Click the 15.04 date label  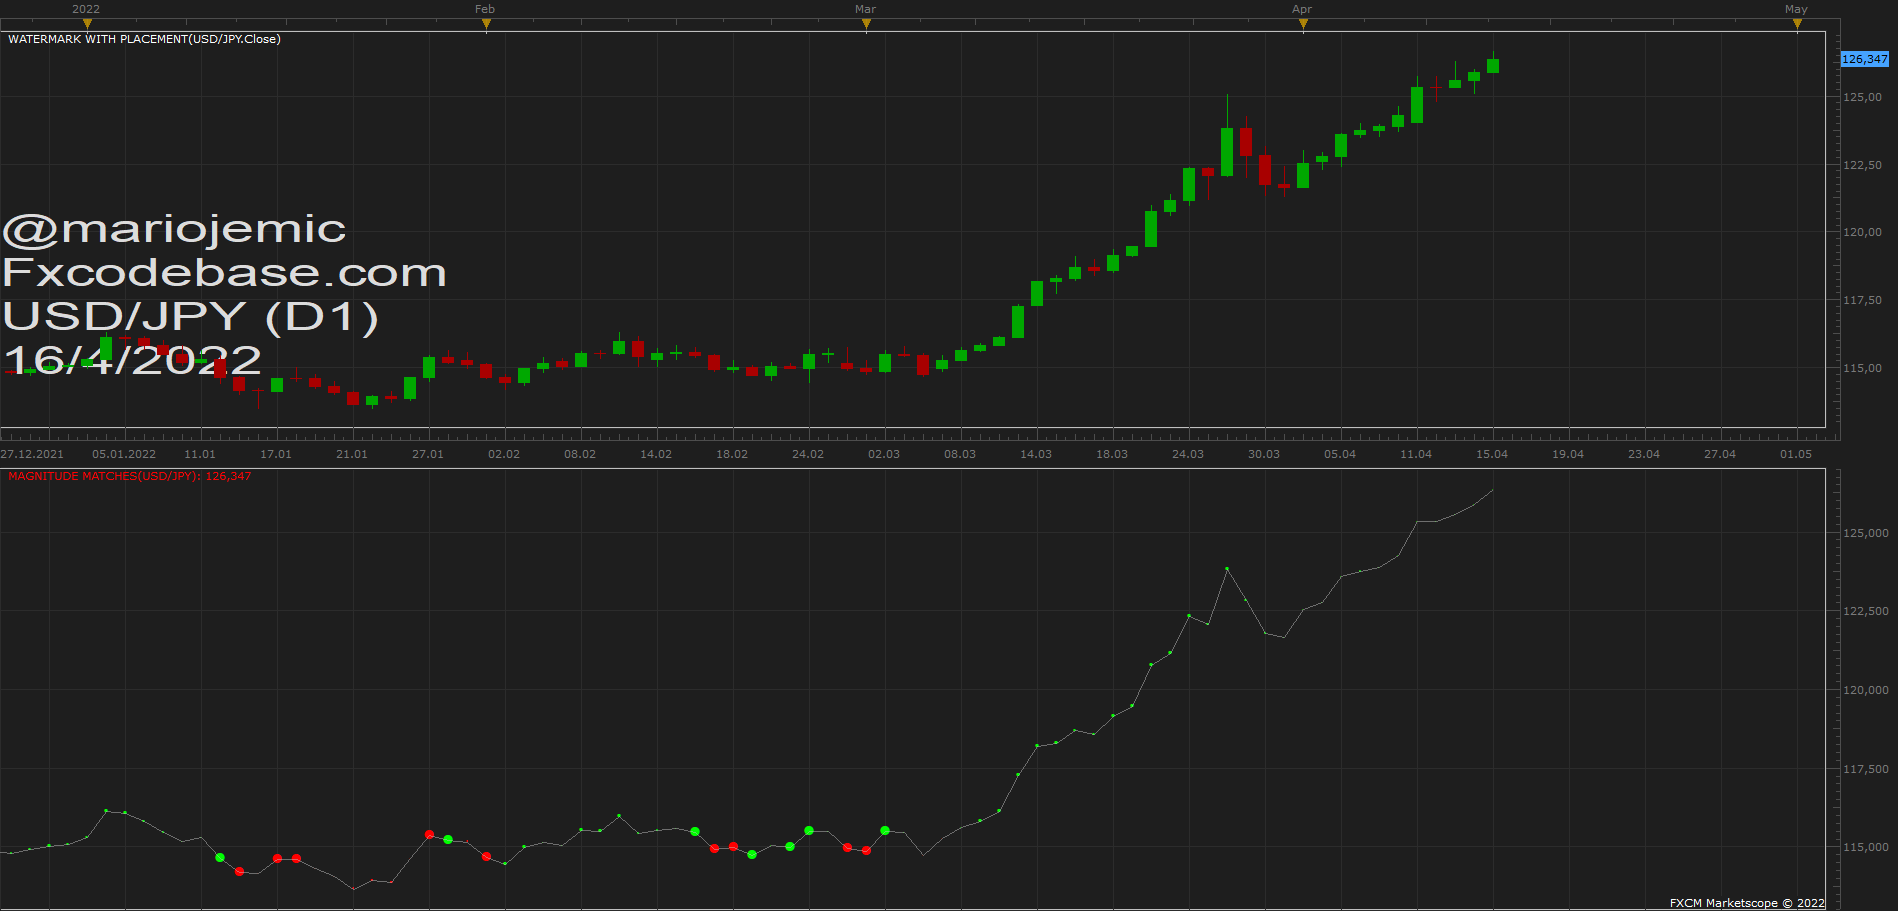[1492, 454]
